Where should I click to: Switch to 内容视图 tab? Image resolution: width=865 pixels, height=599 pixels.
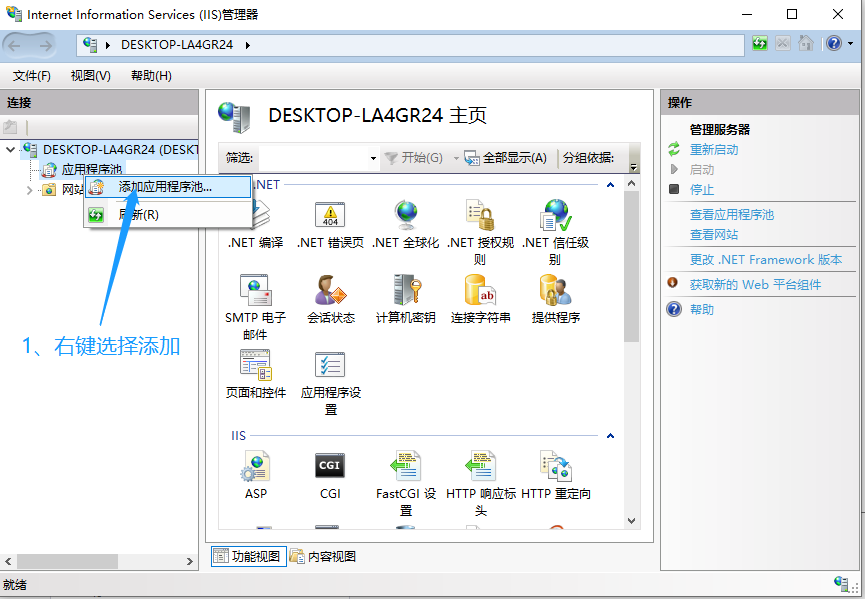point(323,557)
